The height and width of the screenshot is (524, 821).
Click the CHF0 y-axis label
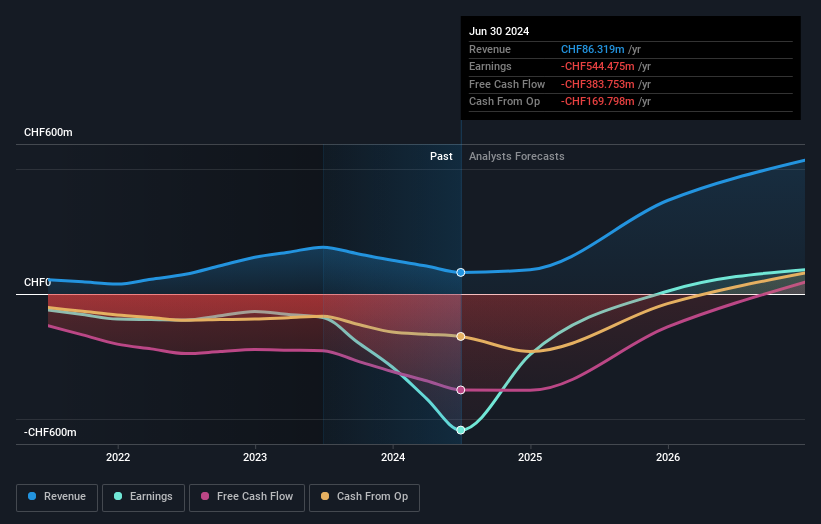click(x=37, y=282)
